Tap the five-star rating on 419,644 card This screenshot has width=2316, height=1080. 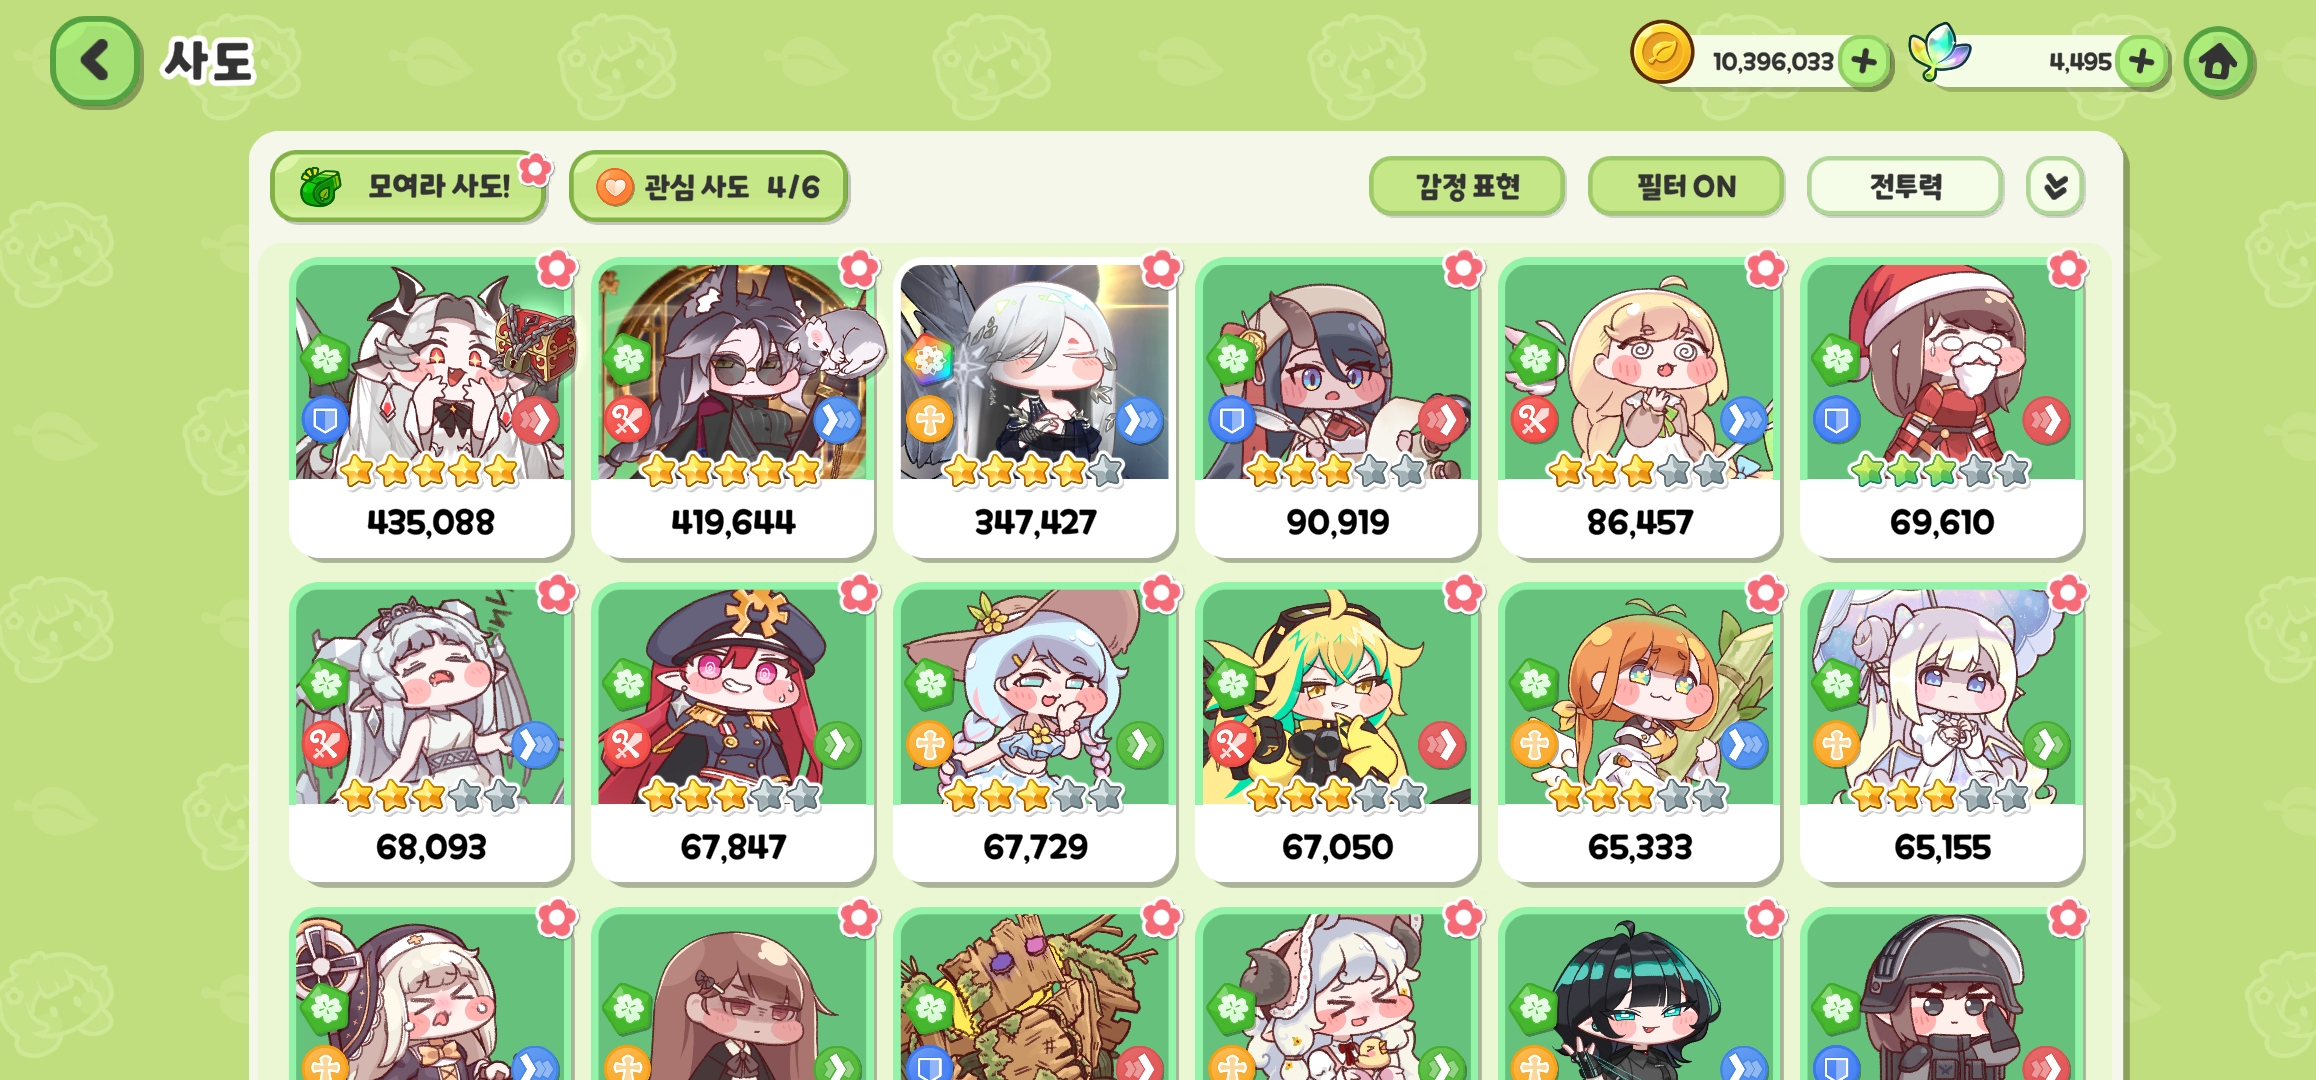click(731, 470)
